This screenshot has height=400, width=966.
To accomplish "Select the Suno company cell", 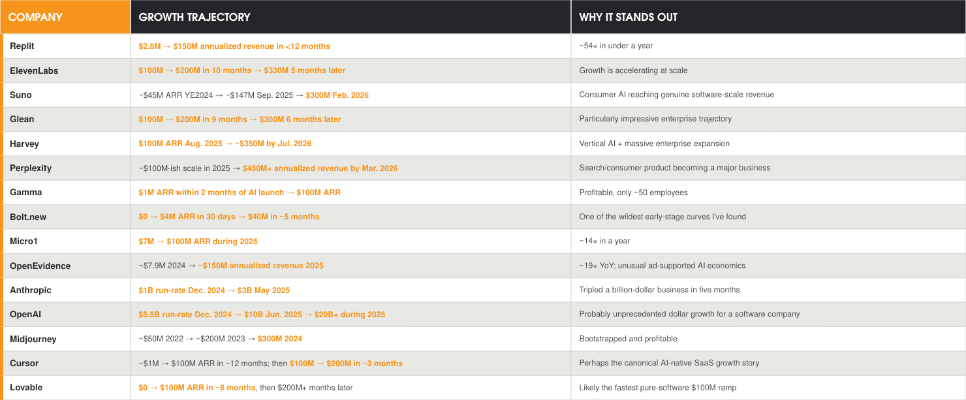I will coord(65,95).
